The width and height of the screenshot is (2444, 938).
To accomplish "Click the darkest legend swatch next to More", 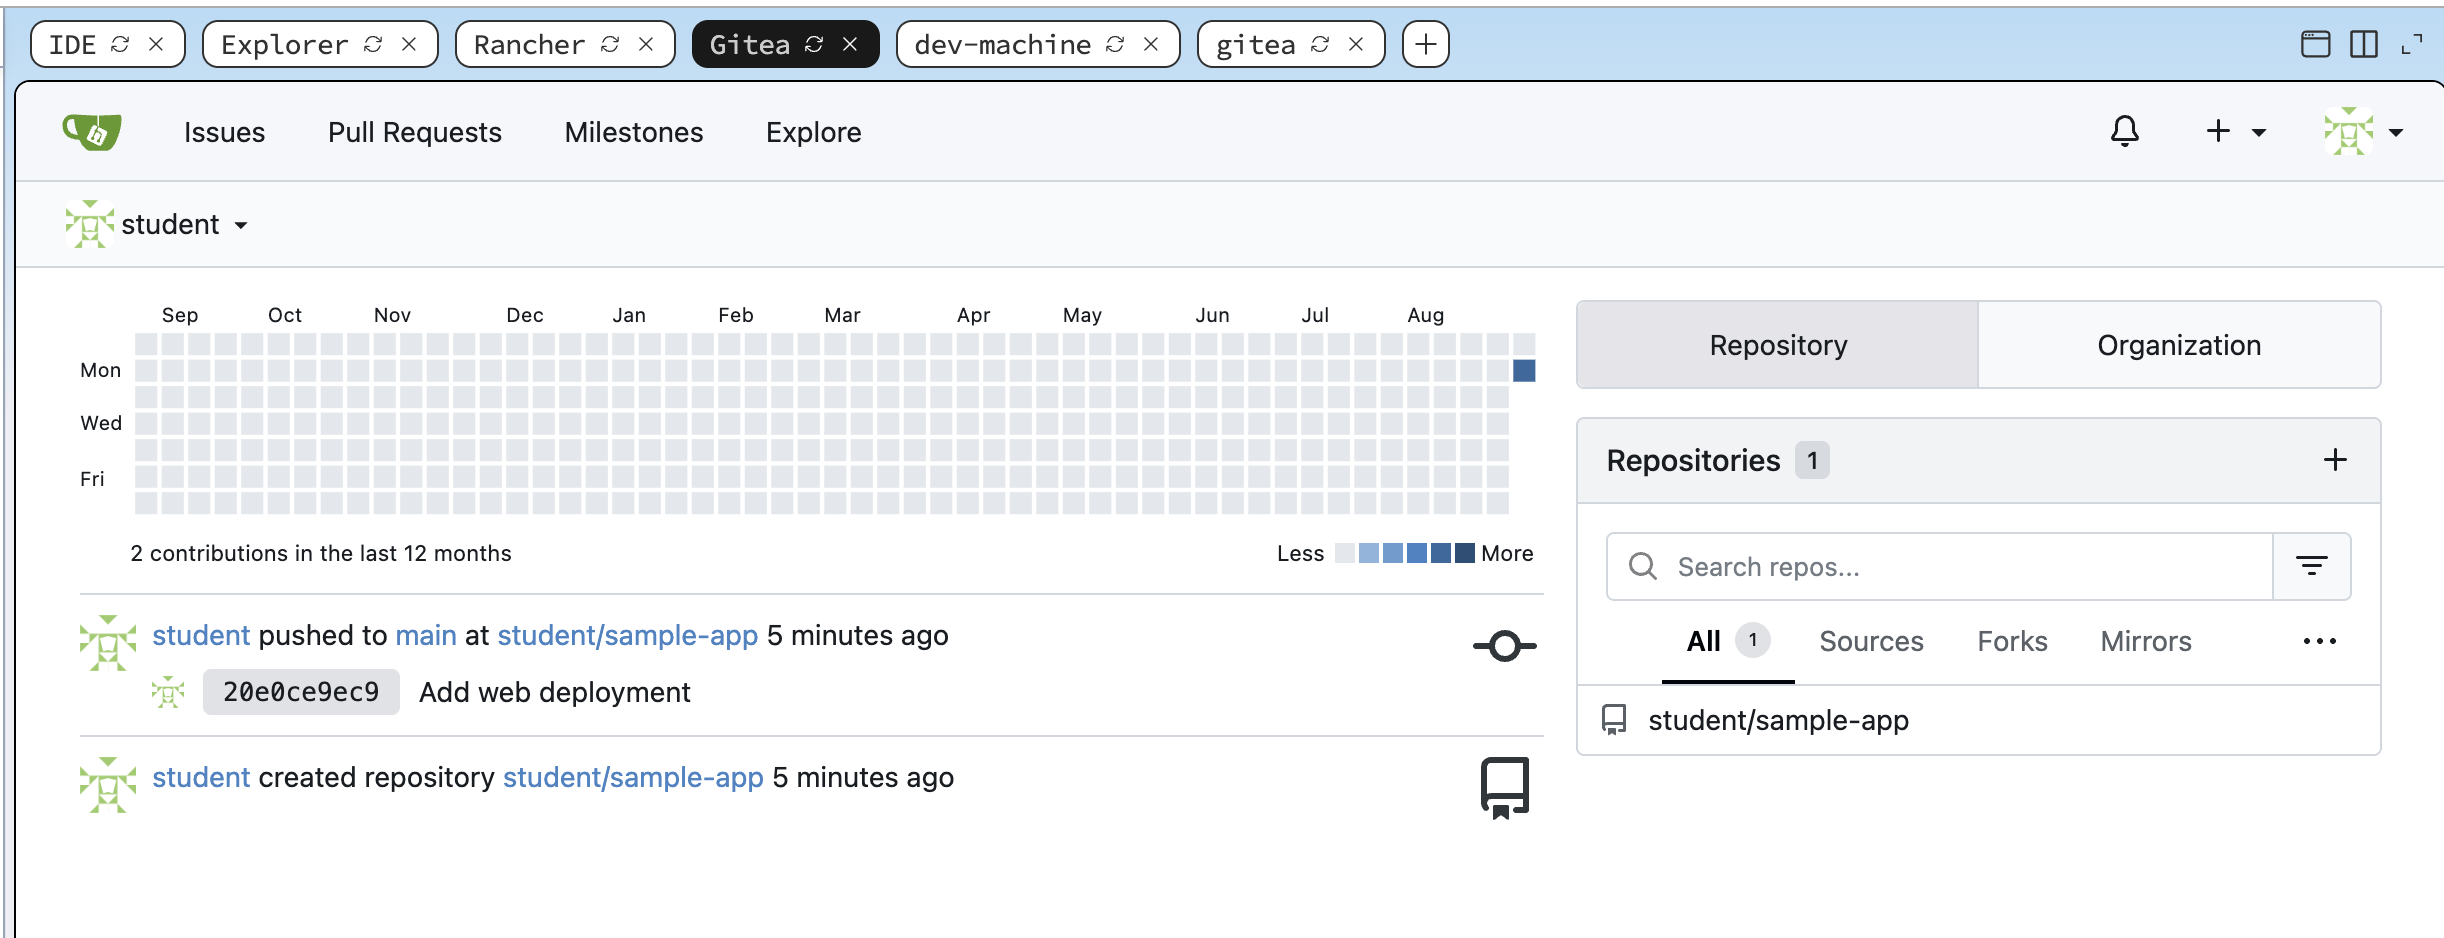I will pyautogui.click(x=1464, y=553).
